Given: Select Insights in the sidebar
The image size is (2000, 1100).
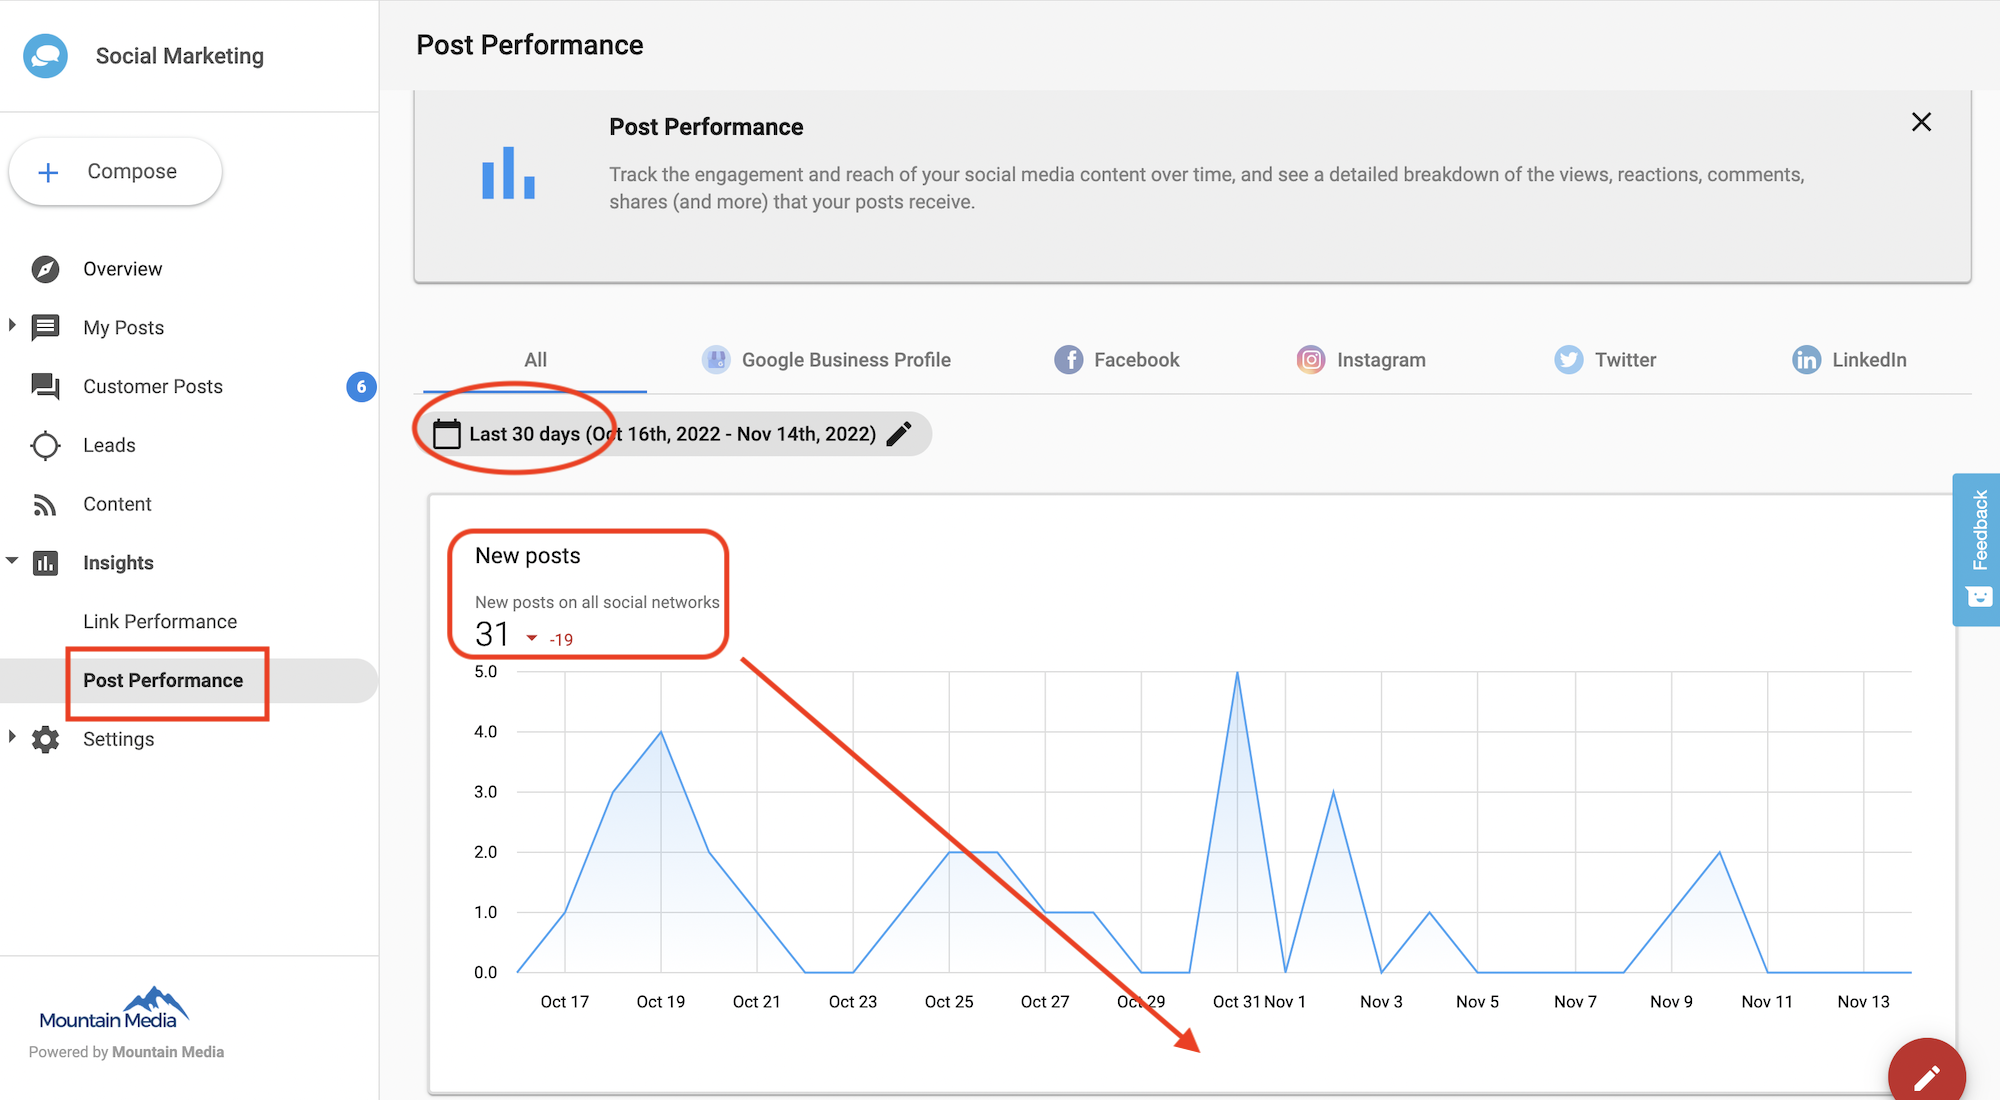Looking at the screenshot, I should tap(118, 563).
